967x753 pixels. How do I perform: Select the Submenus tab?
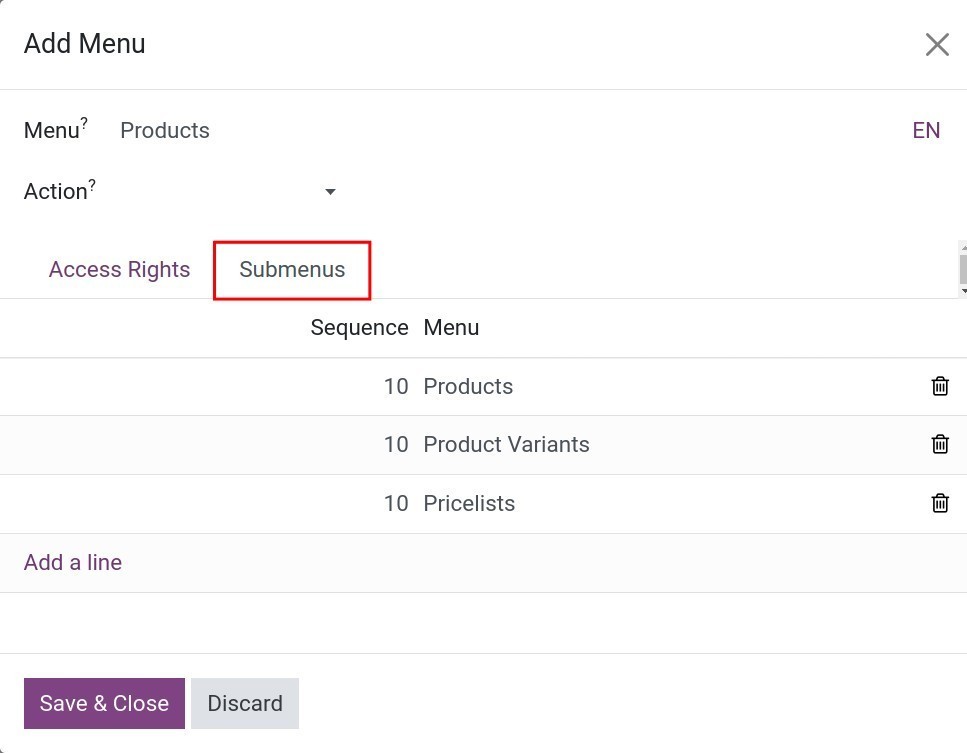coord(292,270)
